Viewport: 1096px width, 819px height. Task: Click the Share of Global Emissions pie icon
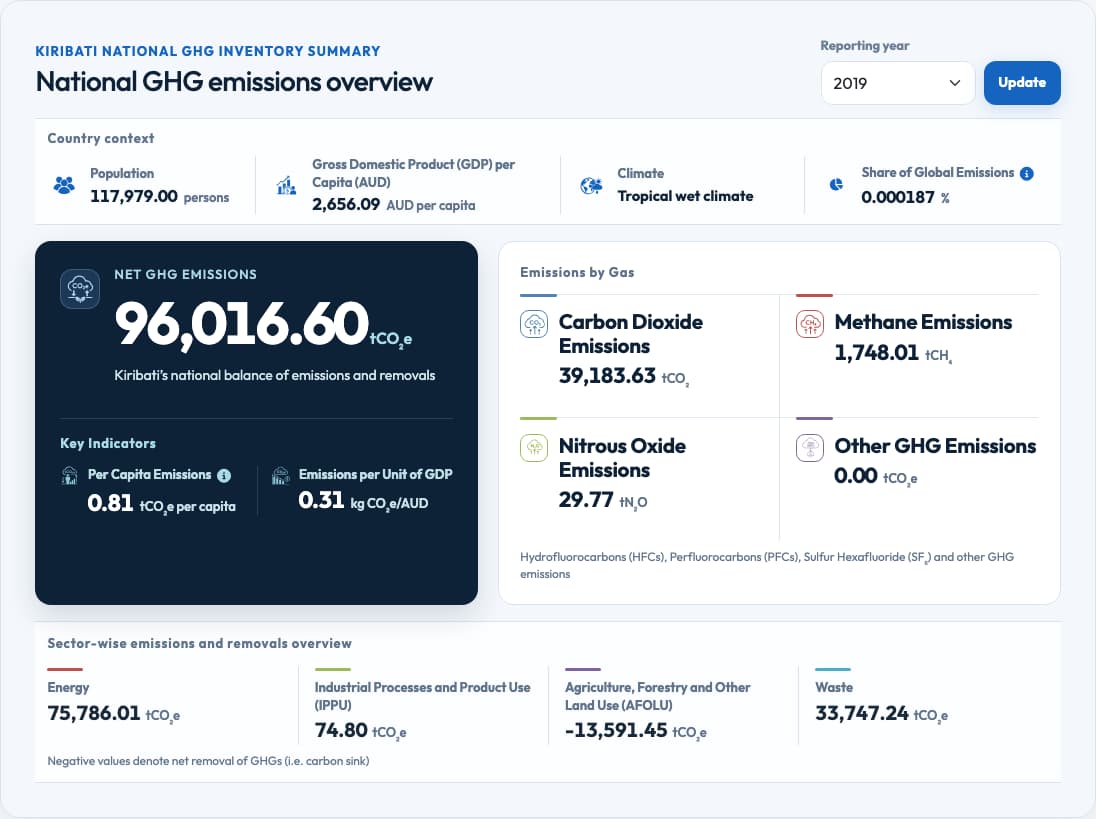click(836, 184)
